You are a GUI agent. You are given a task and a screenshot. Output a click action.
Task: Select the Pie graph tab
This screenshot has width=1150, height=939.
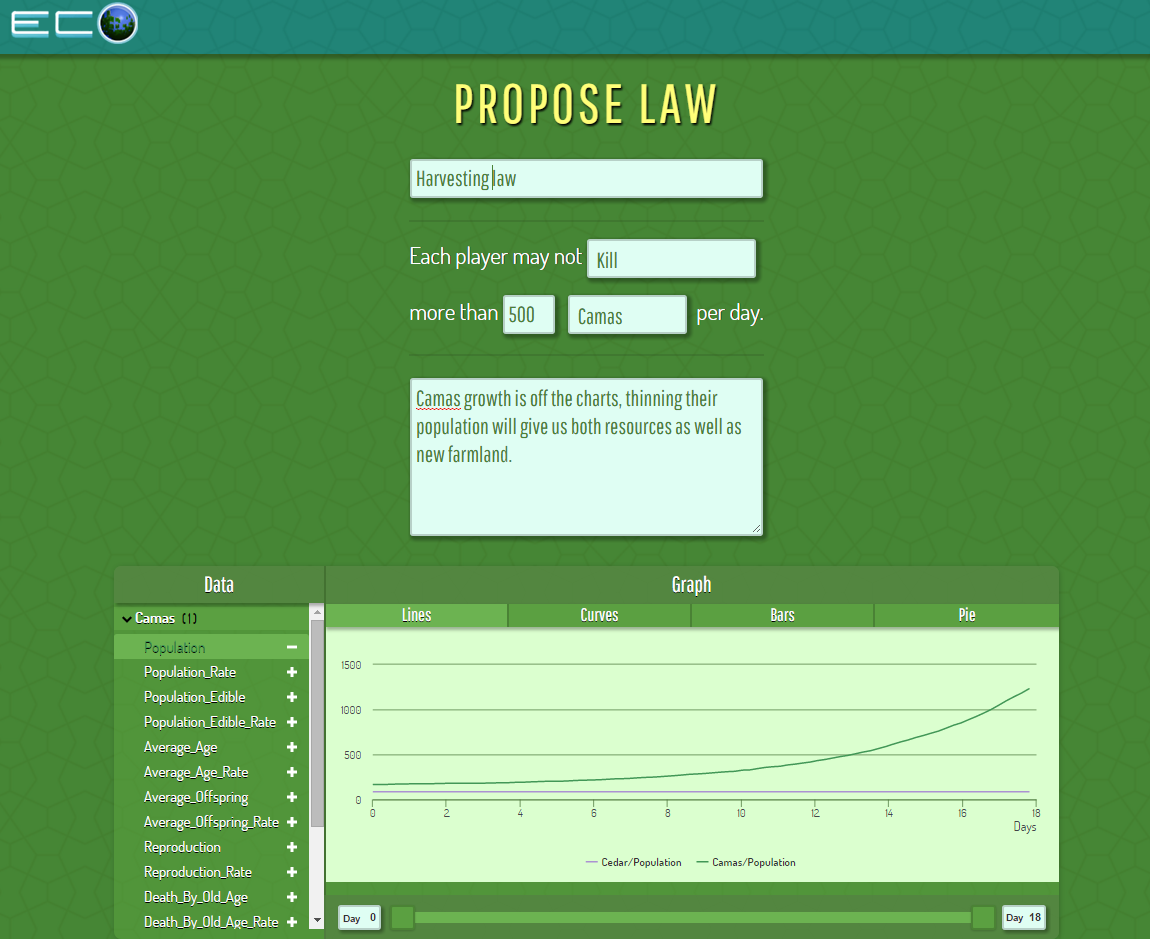[x=966, y=615]
